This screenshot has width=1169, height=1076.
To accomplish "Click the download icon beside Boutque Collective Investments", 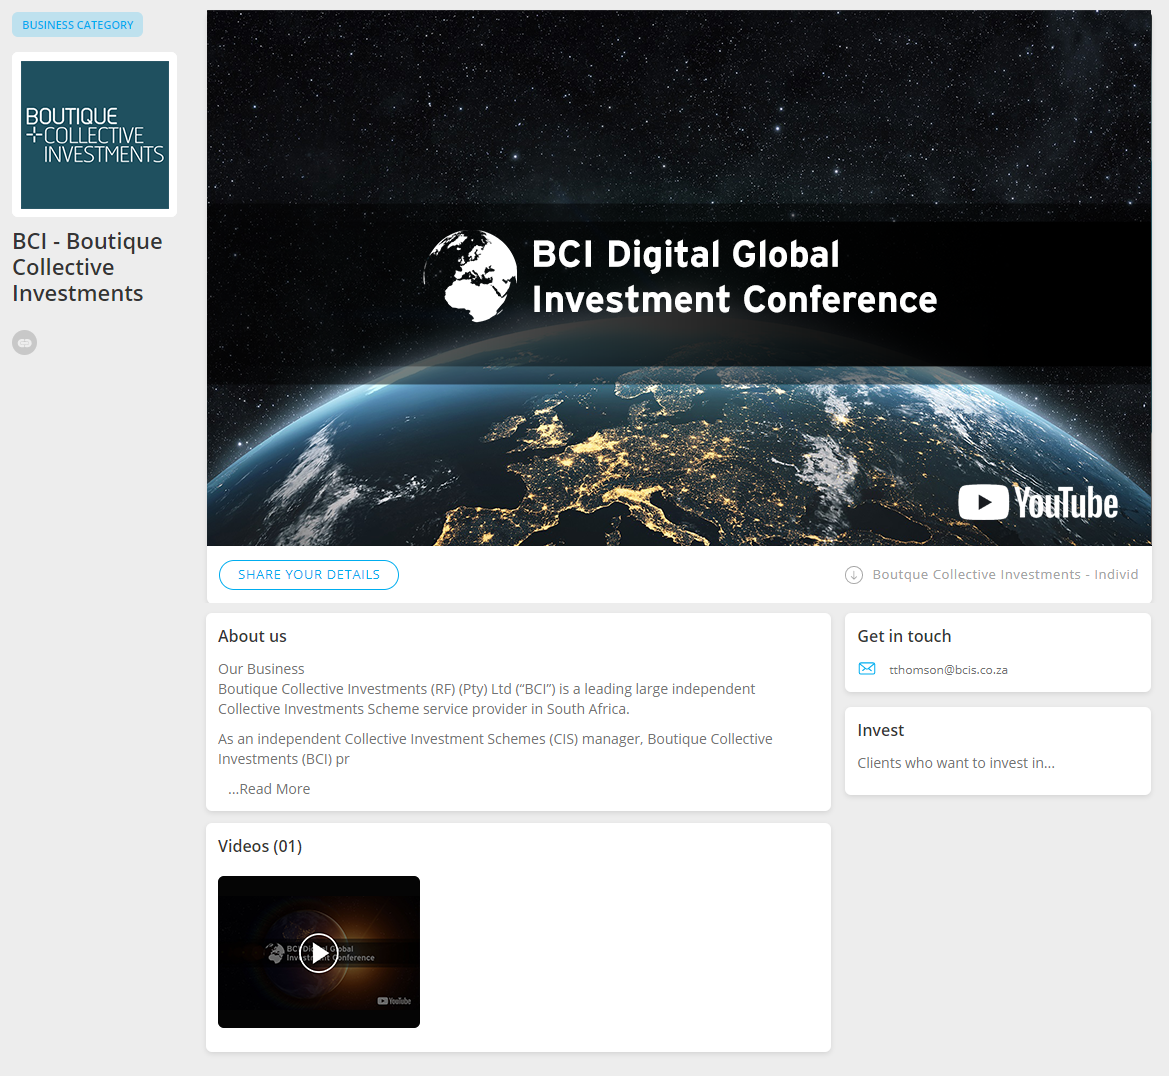I will (854, 575).
